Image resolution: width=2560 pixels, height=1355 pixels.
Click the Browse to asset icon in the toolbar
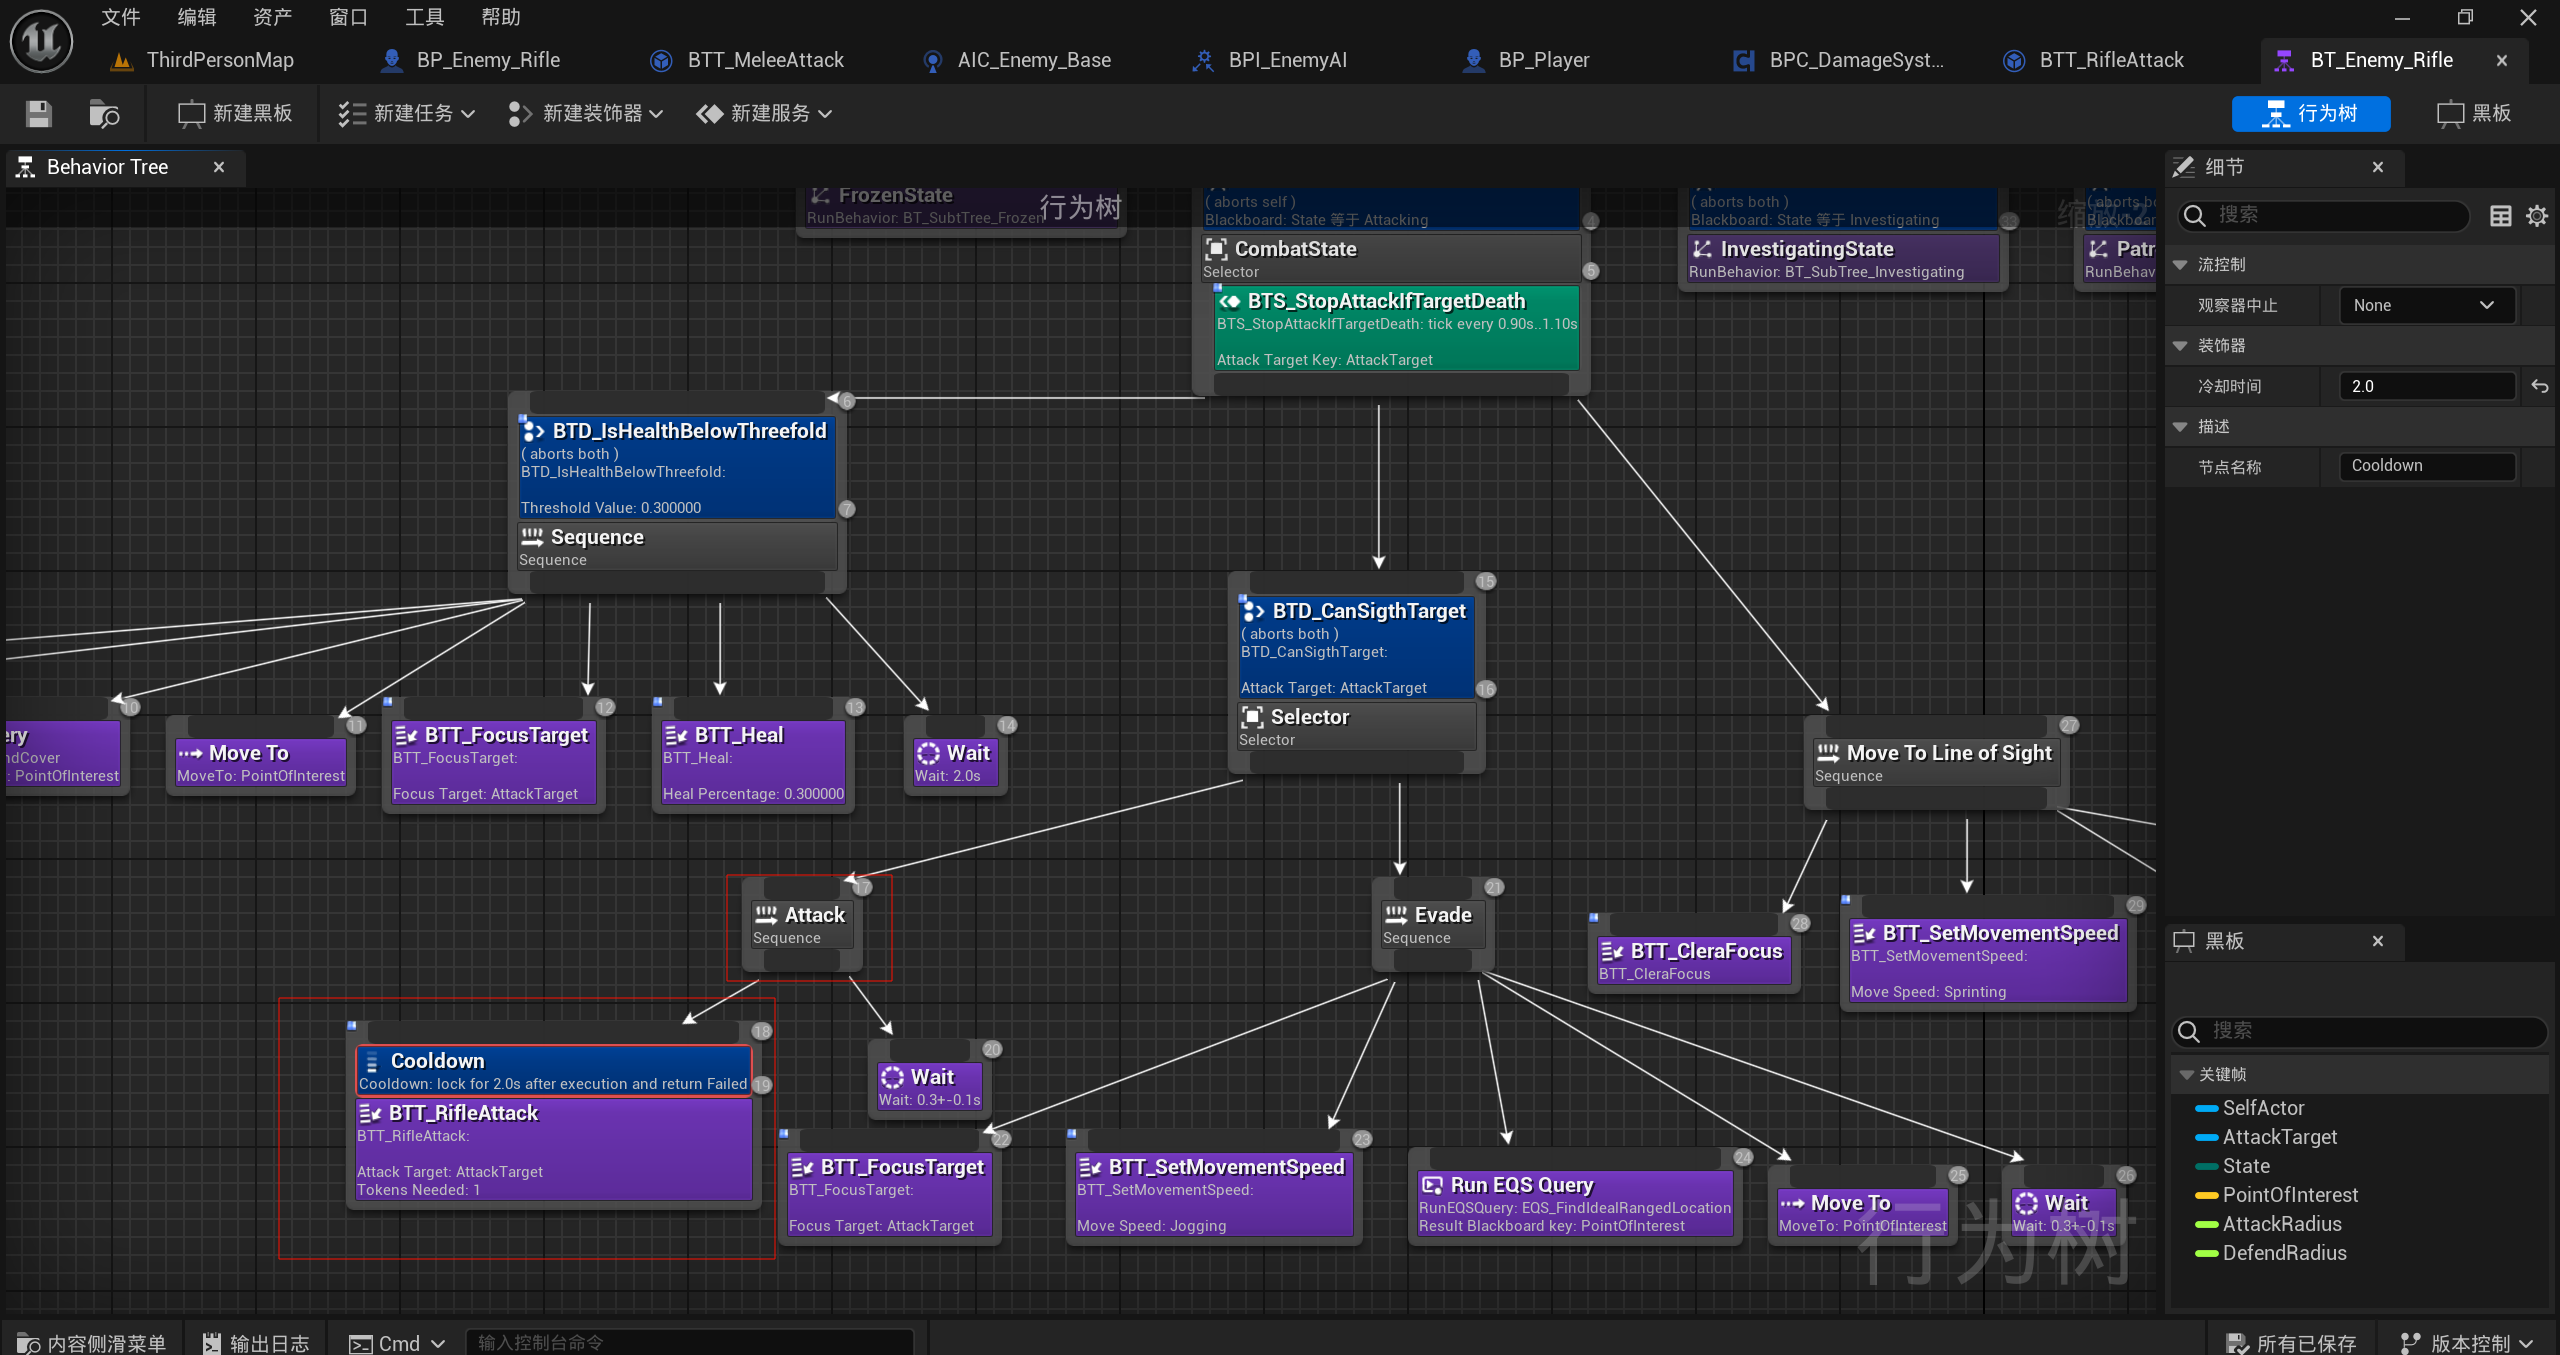(104, 114)
